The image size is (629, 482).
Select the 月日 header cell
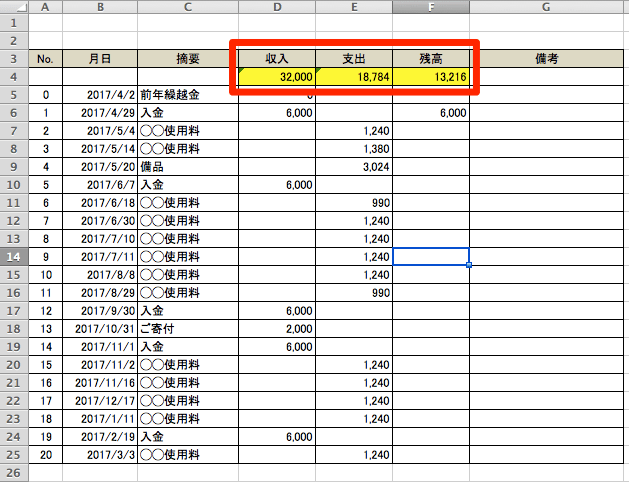pyautogui.click(x=99, y=59)
